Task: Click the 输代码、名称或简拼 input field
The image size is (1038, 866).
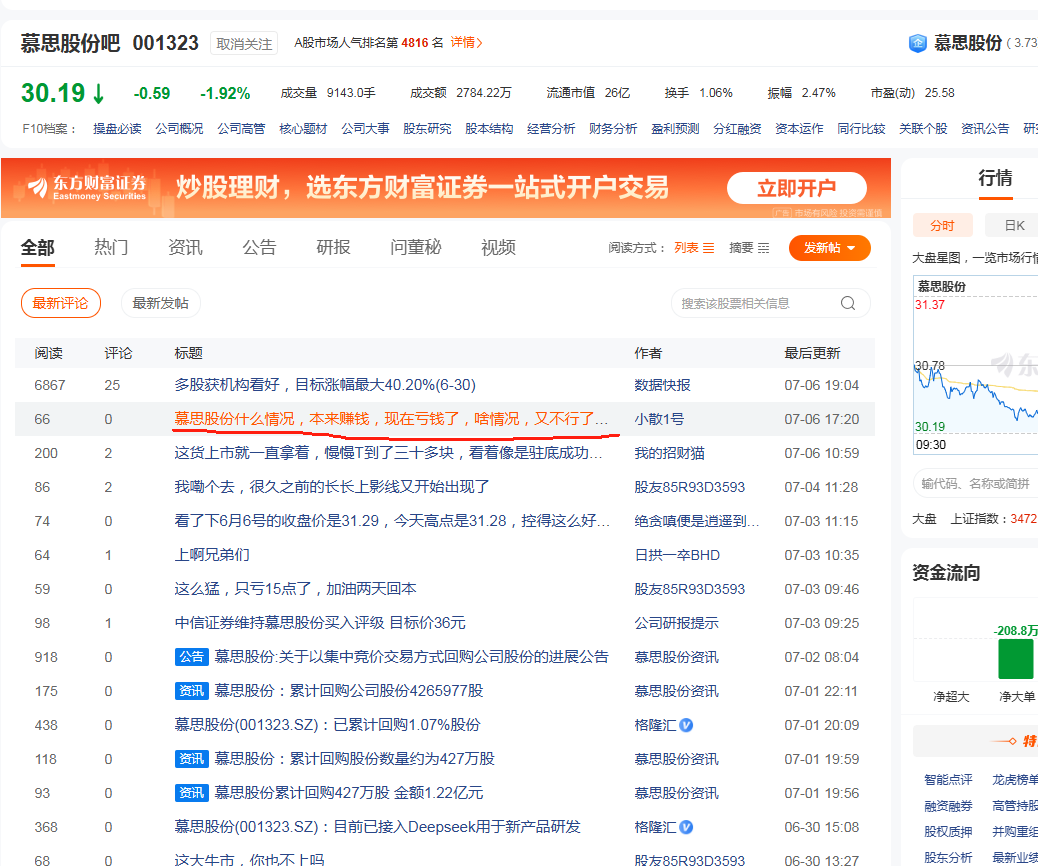Action: [976, 483]
